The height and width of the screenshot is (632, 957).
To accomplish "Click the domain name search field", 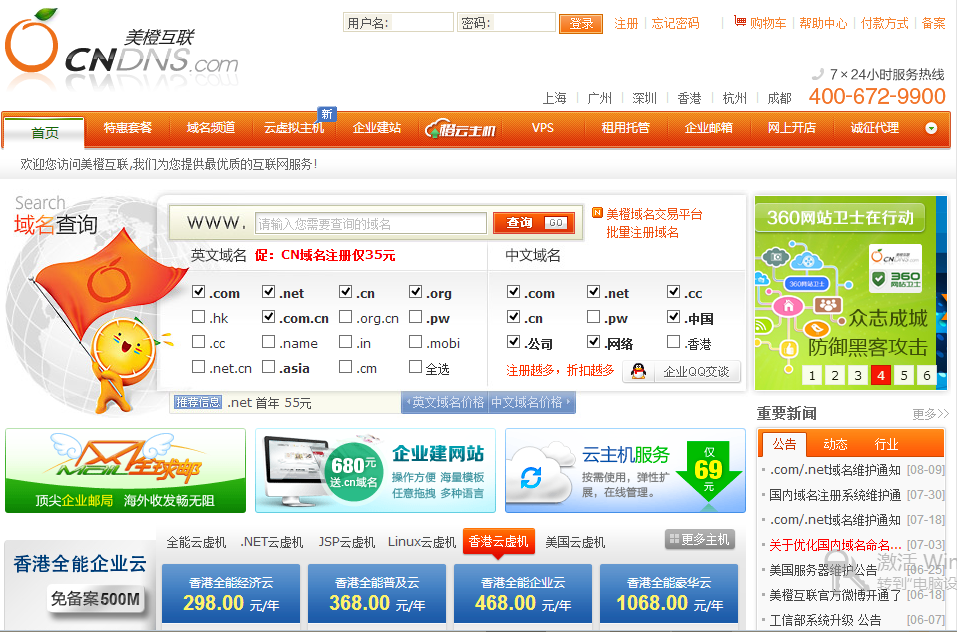I will (370, 223).
